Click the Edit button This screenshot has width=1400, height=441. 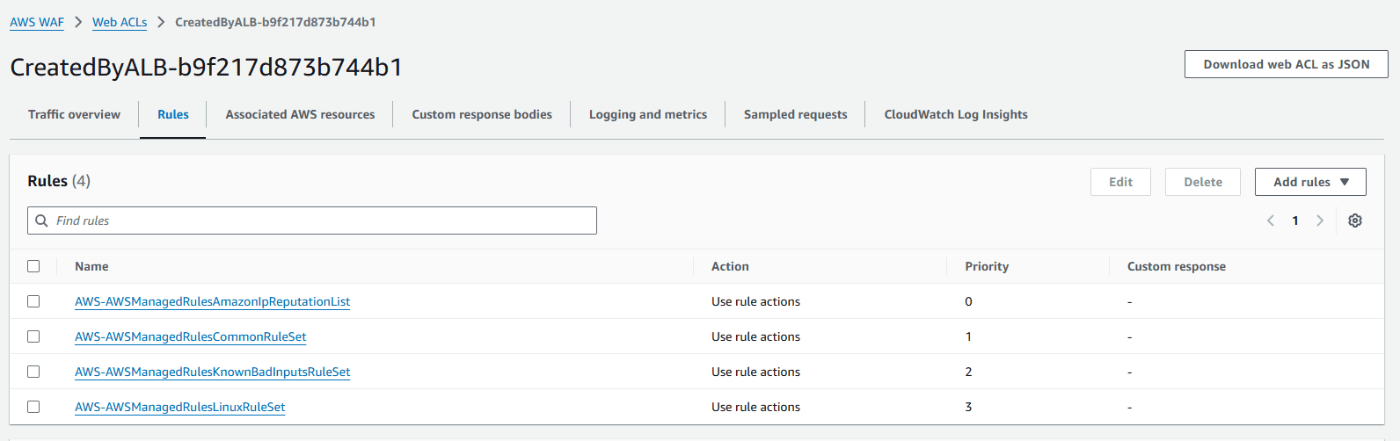[1121, 182]
